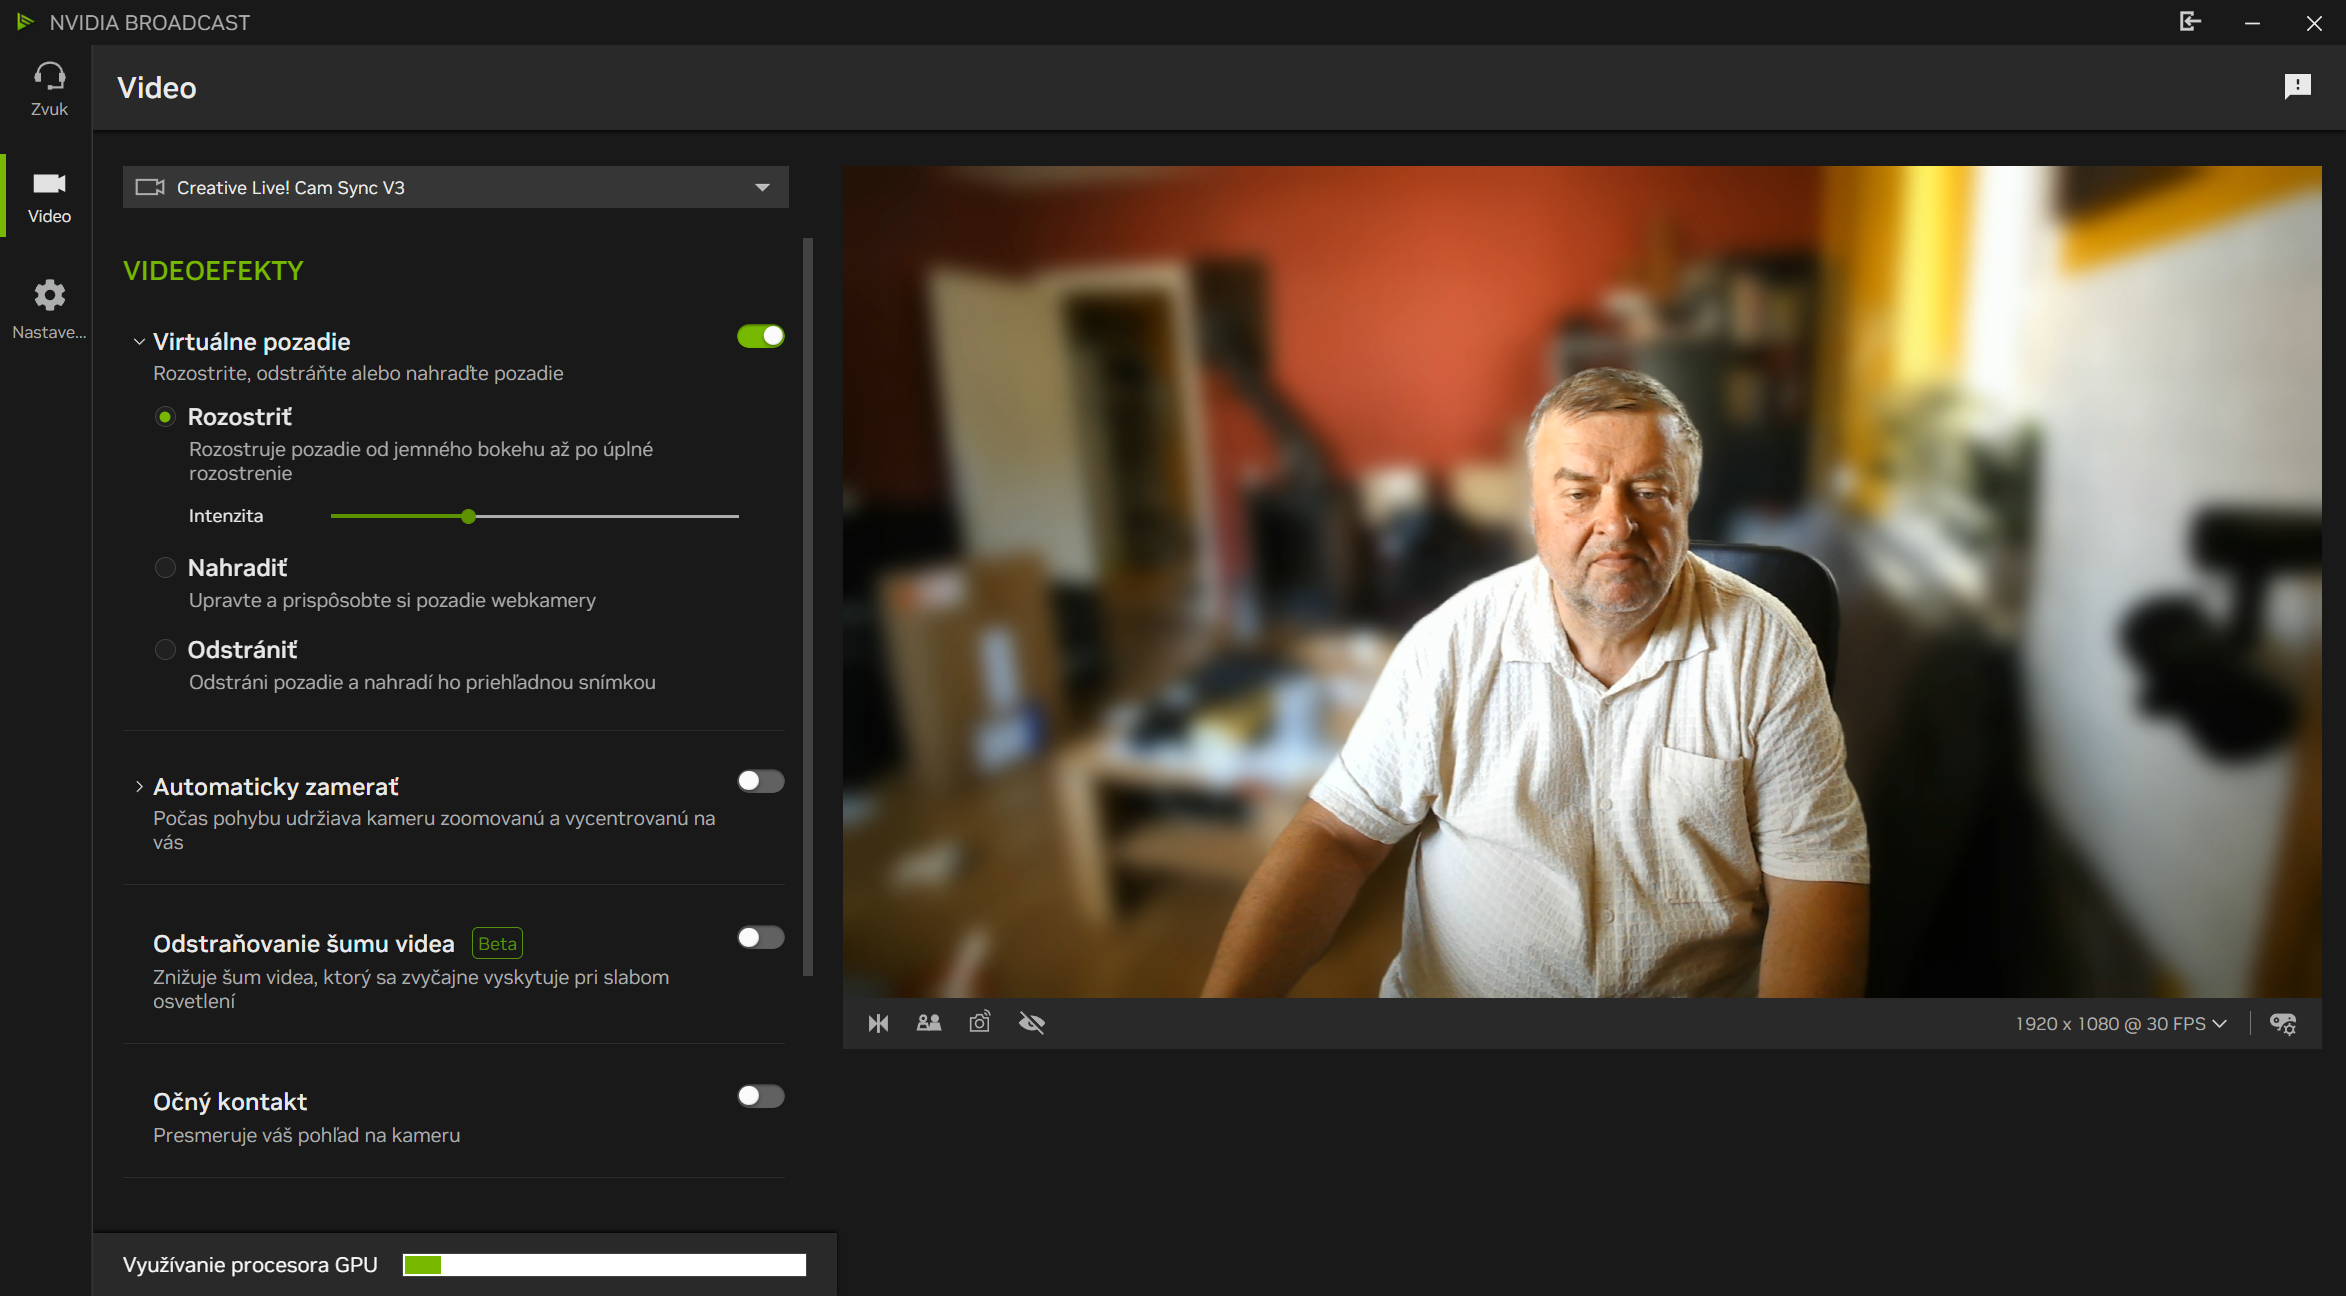This screenshot has width=2346, height=1296.
Task: Expand the Automaticky zamerať section
Action: pyautogui.click(x=139, y=787)
